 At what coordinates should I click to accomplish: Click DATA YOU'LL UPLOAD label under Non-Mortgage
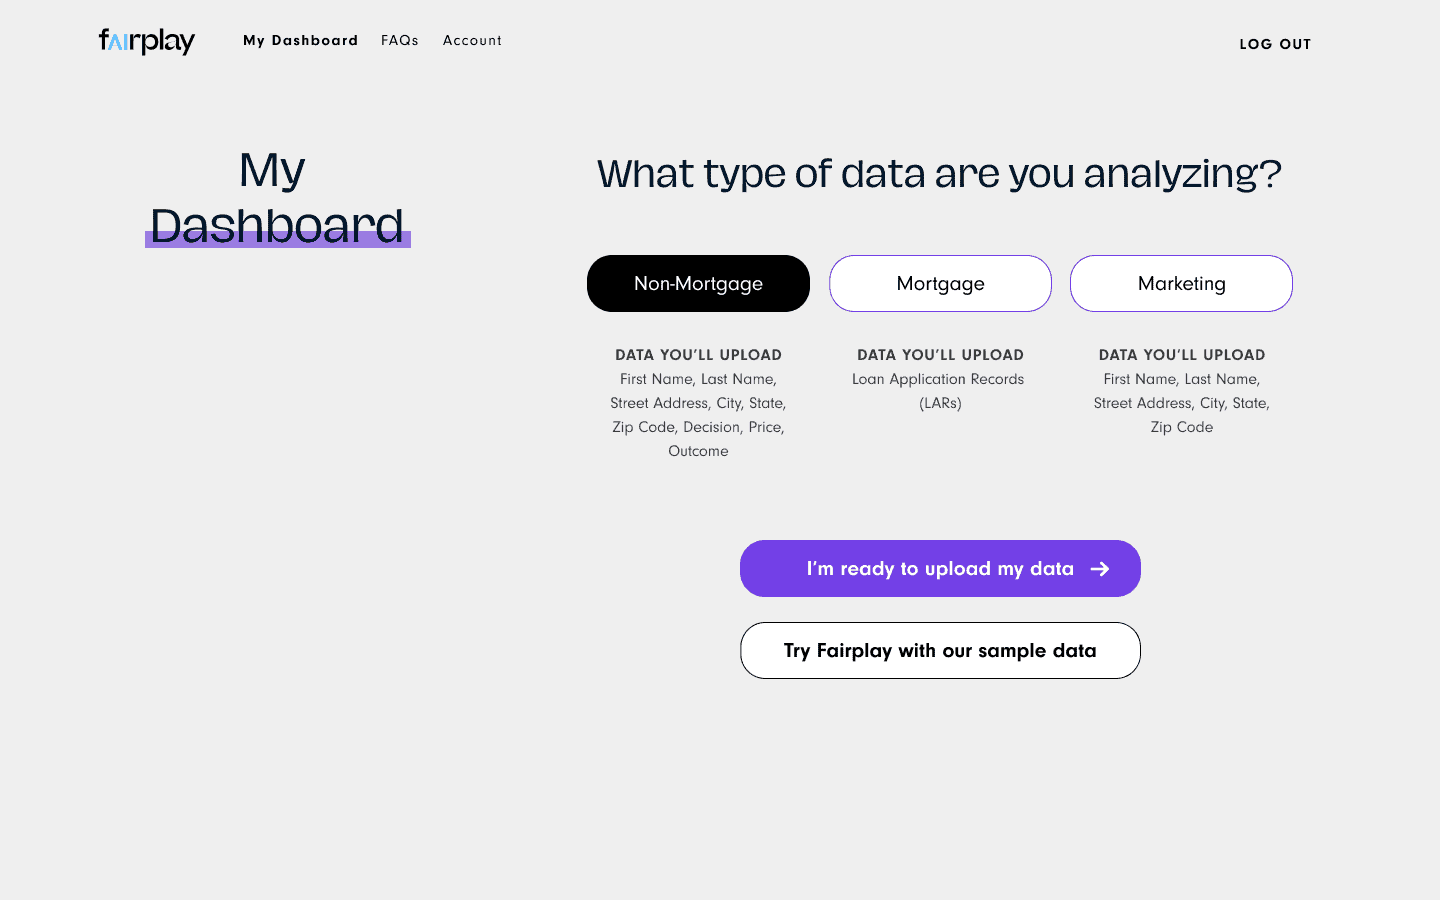(698, 355)
